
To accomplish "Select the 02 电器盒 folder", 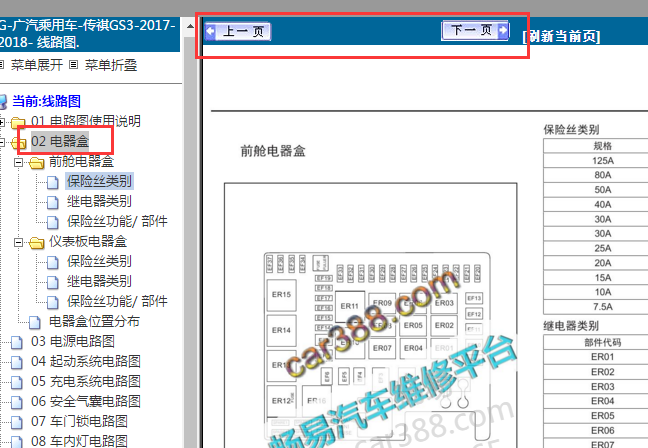I will point(60,141).
